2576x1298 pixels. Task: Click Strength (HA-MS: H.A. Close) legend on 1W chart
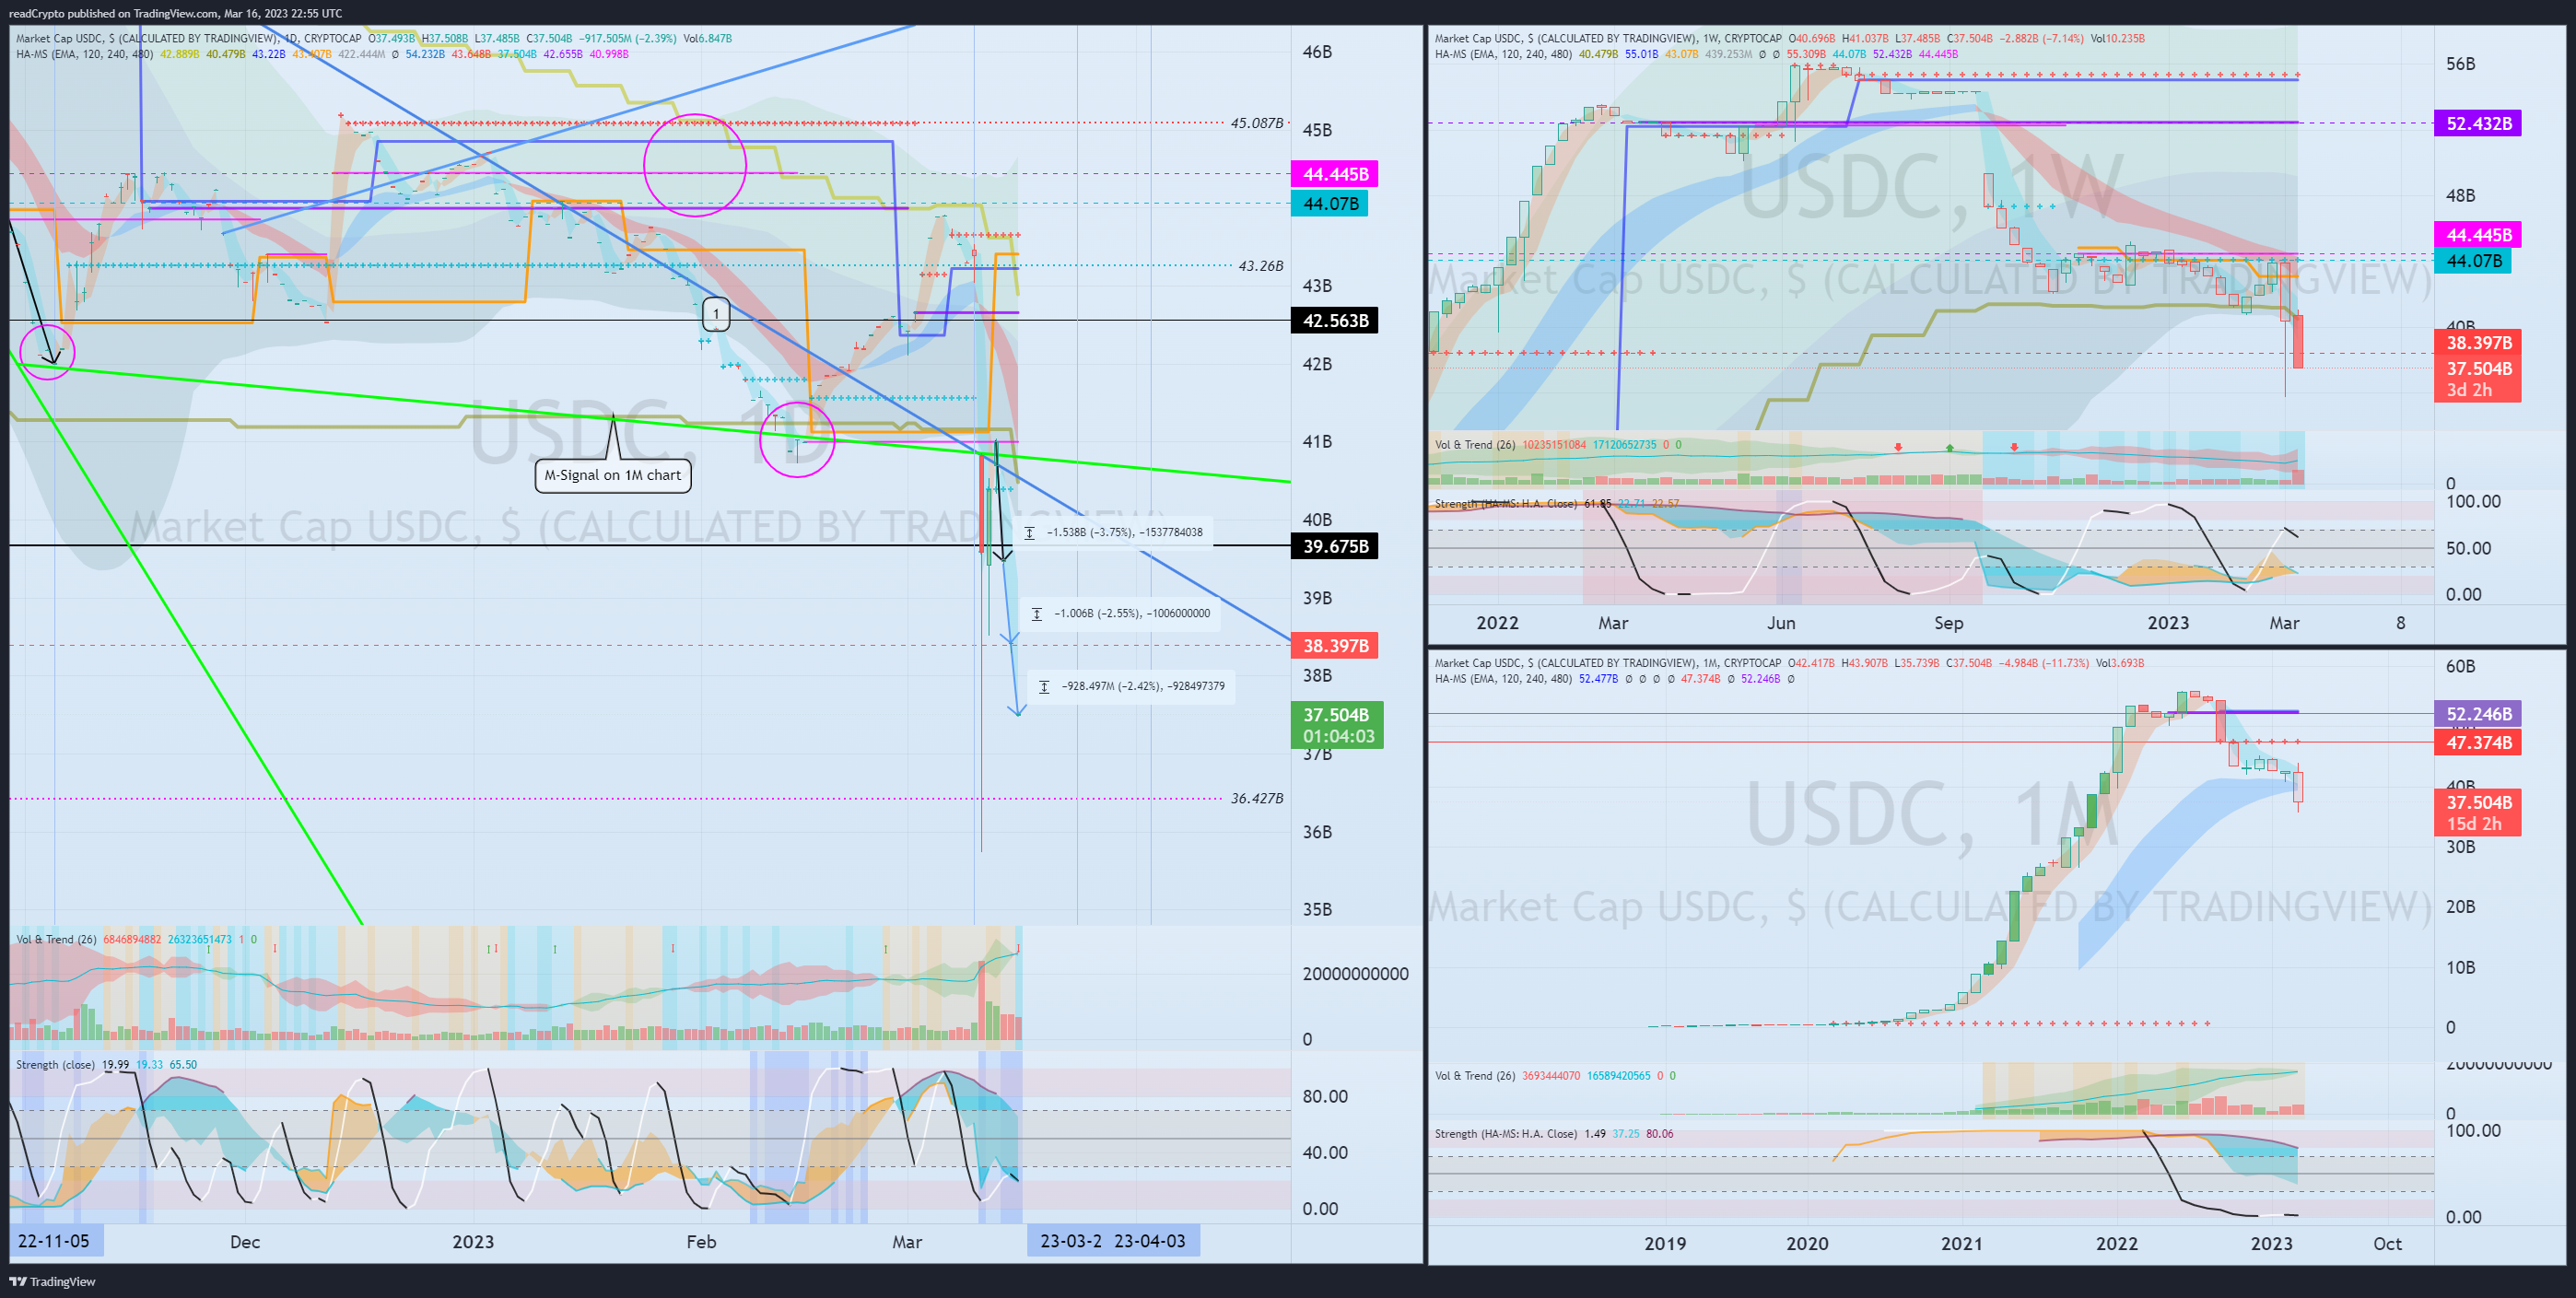[x=1506, y=504]
